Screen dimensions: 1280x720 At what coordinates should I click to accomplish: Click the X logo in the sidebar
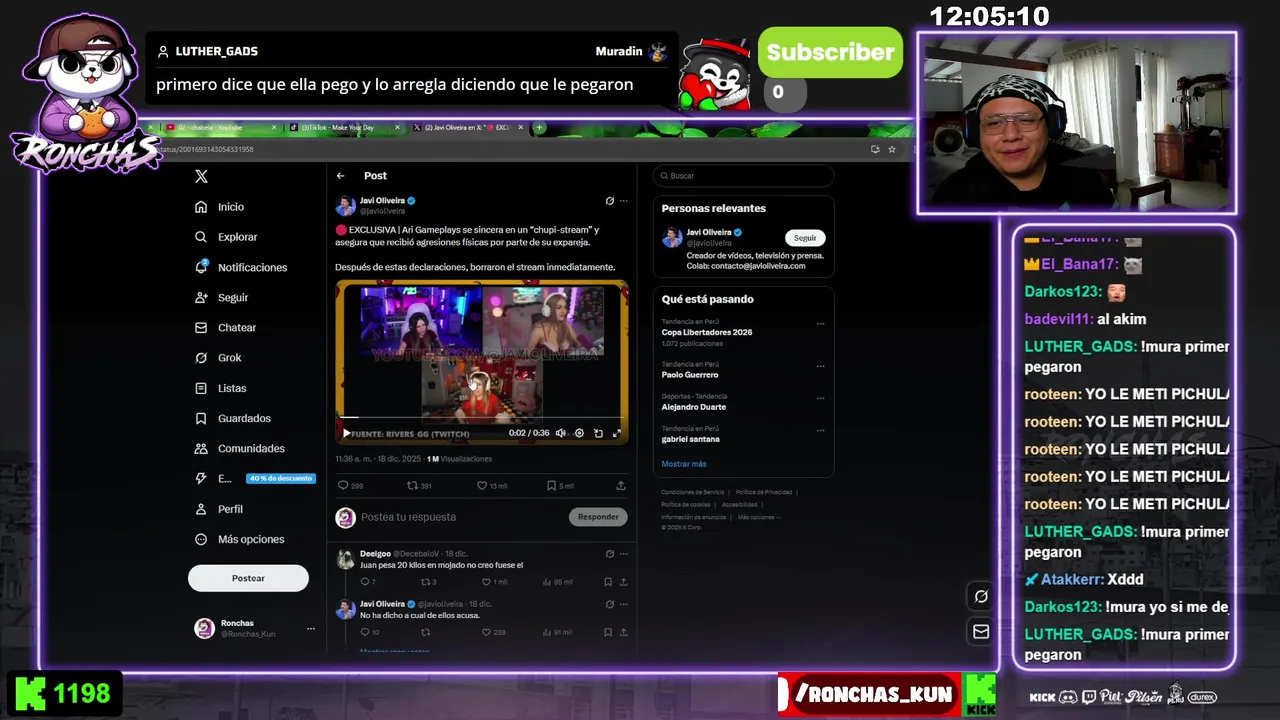pyautogui.click(x=201, y=176)
